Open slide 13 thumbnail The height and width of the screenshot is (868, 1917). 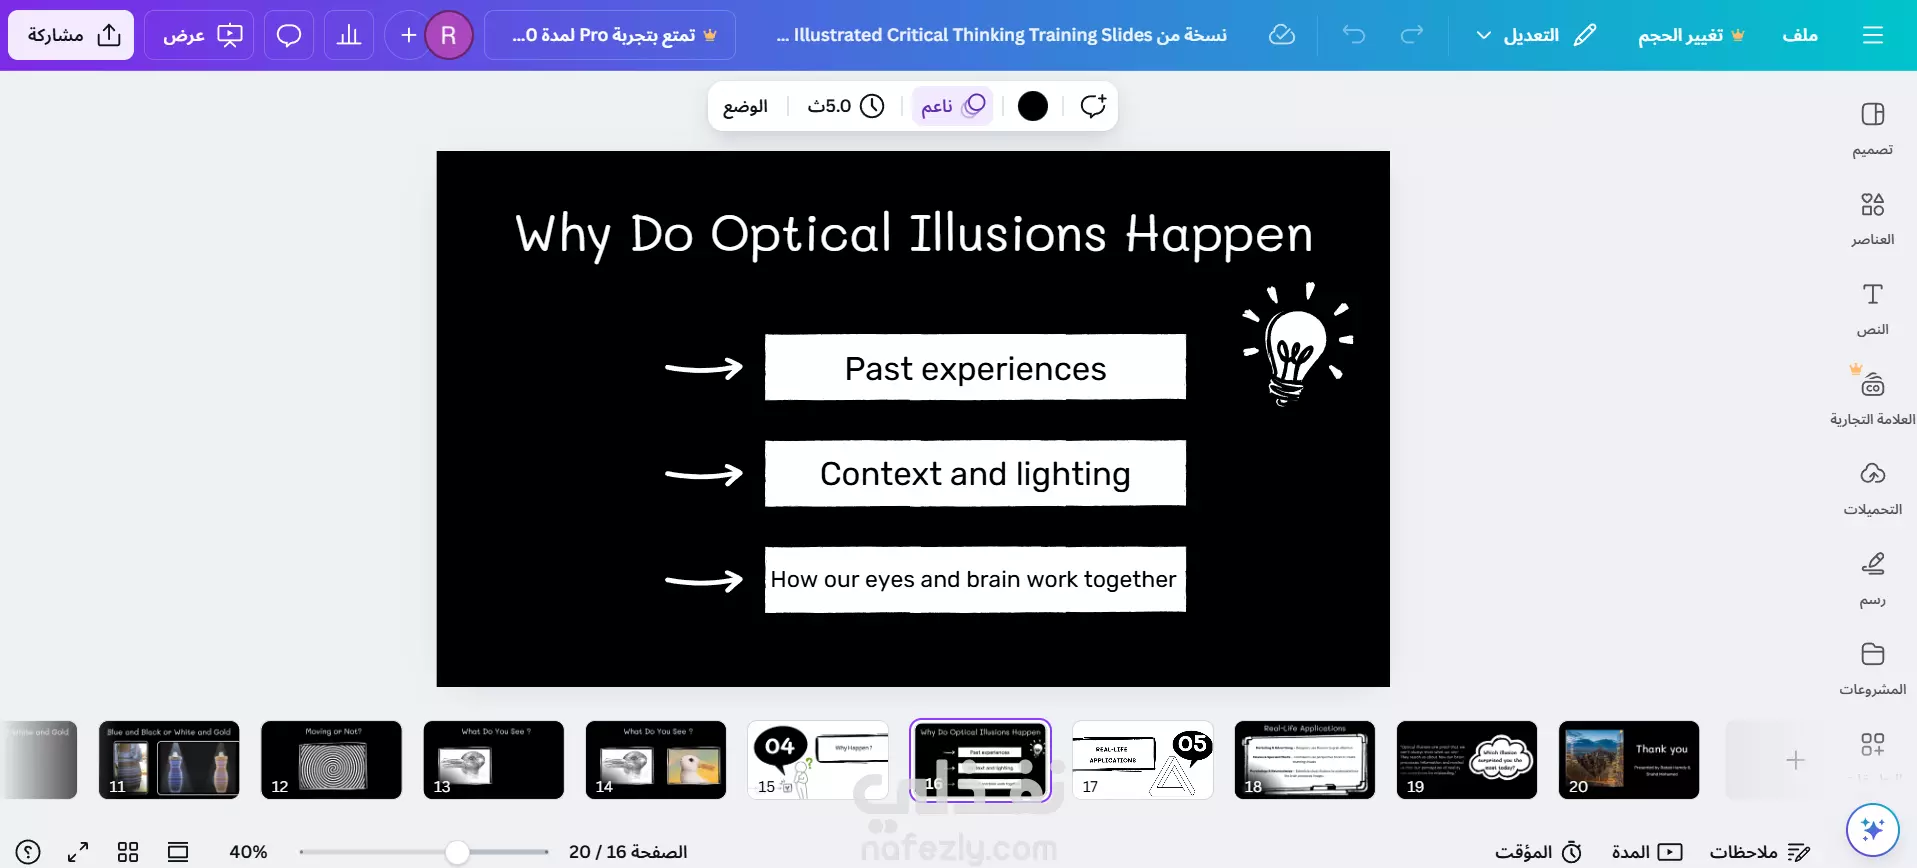point(493,760)
